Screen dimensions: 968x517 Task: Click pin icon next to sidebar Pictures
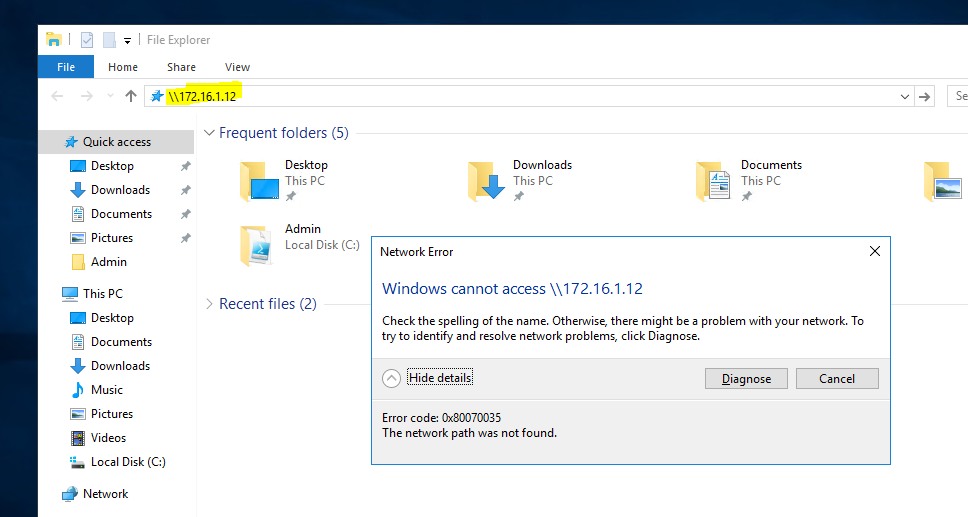pos(185,238)
